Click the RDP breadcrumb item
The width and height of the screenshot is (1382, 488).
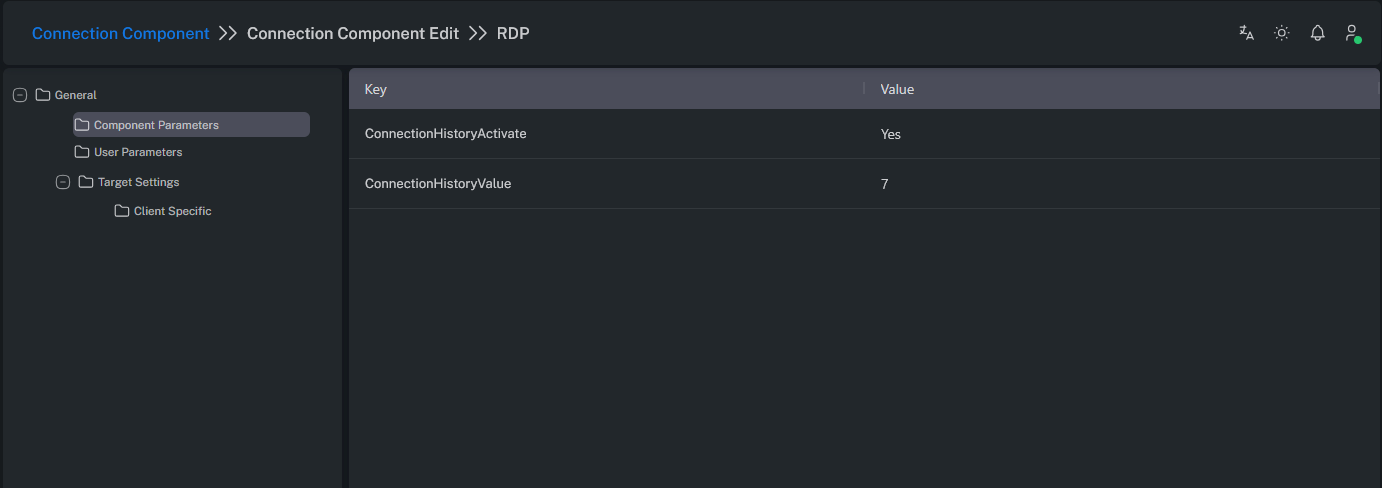coord(513,33)
